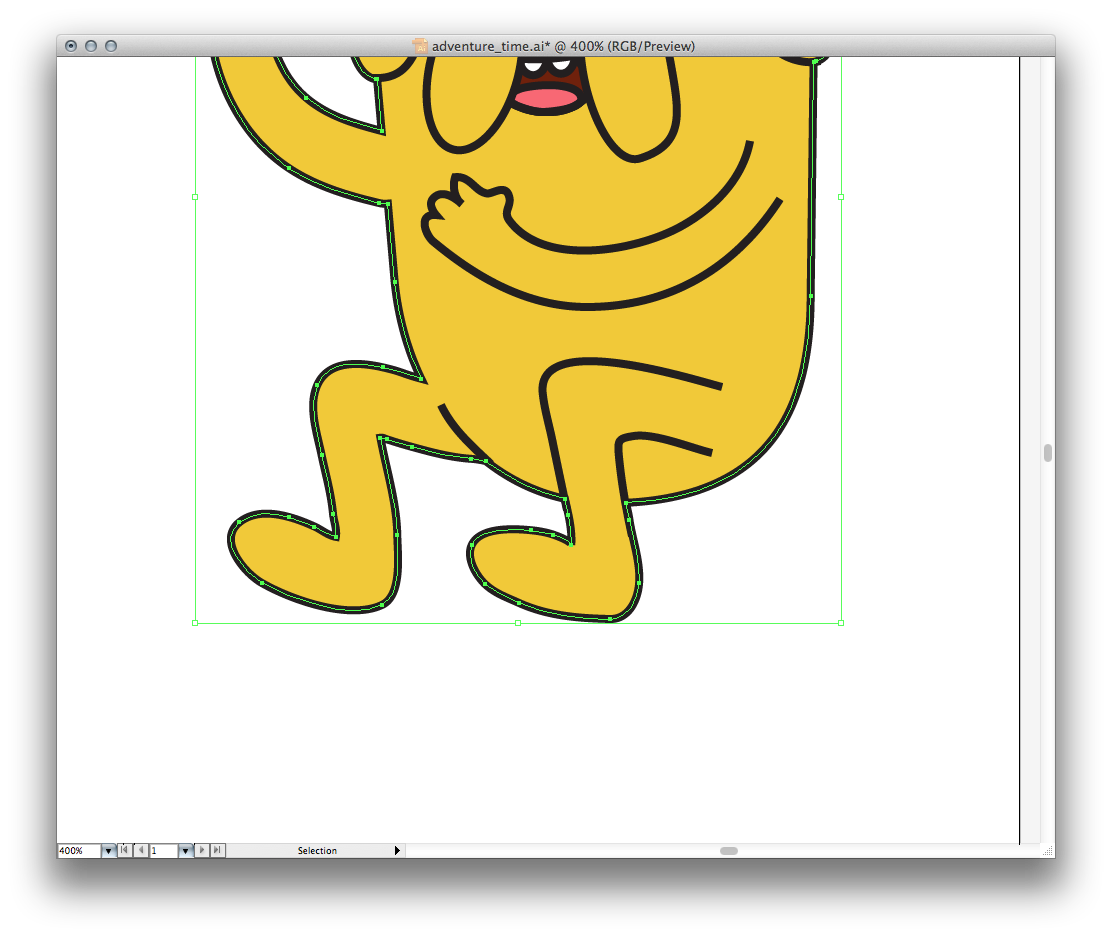Click the bottom-center bounding box handle
Viewport: 1112px width, 937px height.
pos(517,623)
